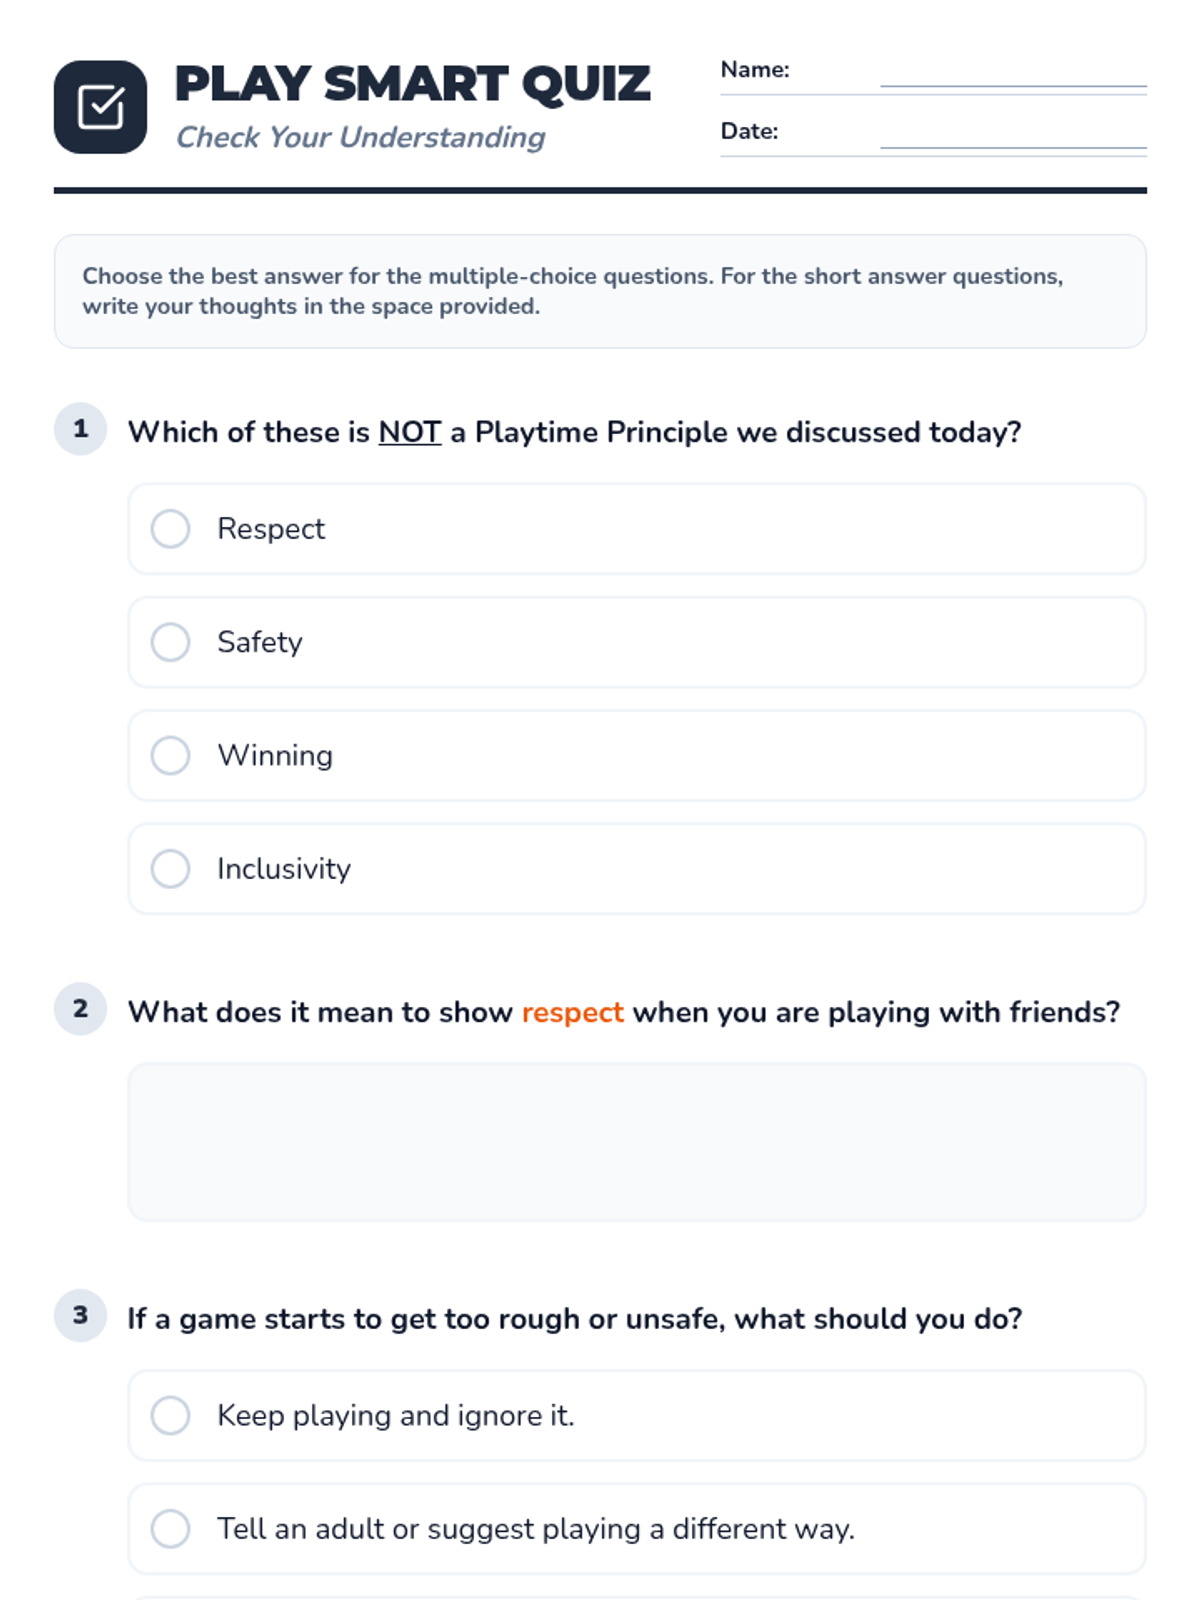Click the question 3 heading text
1200x1600 pixels.
pos(575,1319)
